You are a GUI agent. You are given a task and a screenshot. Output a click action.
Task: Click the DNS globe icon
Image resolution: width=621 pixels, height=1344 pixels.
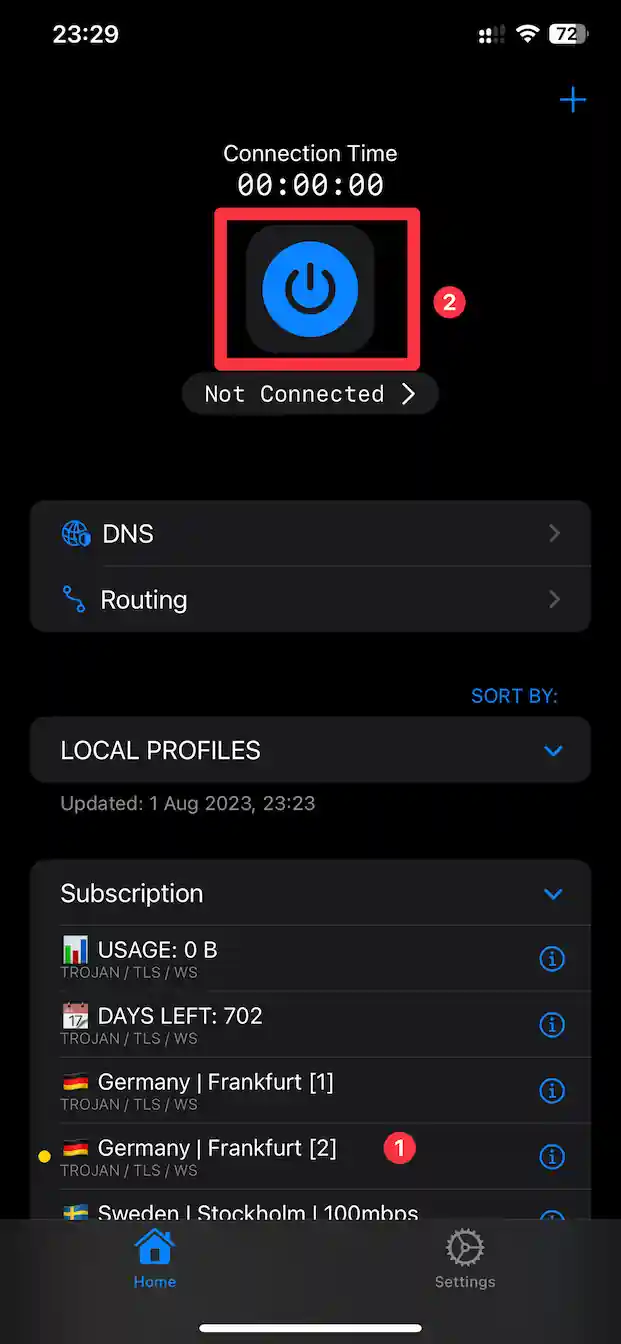[76, 534]
